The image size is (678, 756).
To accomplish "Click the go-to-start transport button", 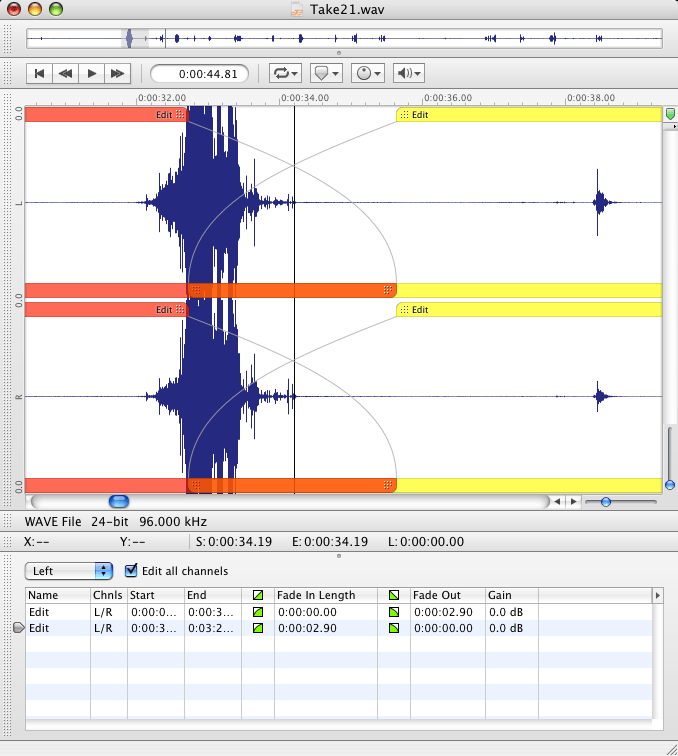I will click(39, 73).
